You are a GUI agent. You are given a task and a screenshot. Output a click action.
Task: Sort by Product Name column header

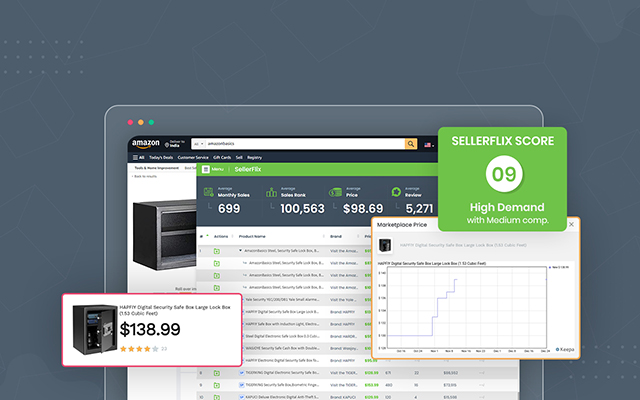tap(252, 236)
